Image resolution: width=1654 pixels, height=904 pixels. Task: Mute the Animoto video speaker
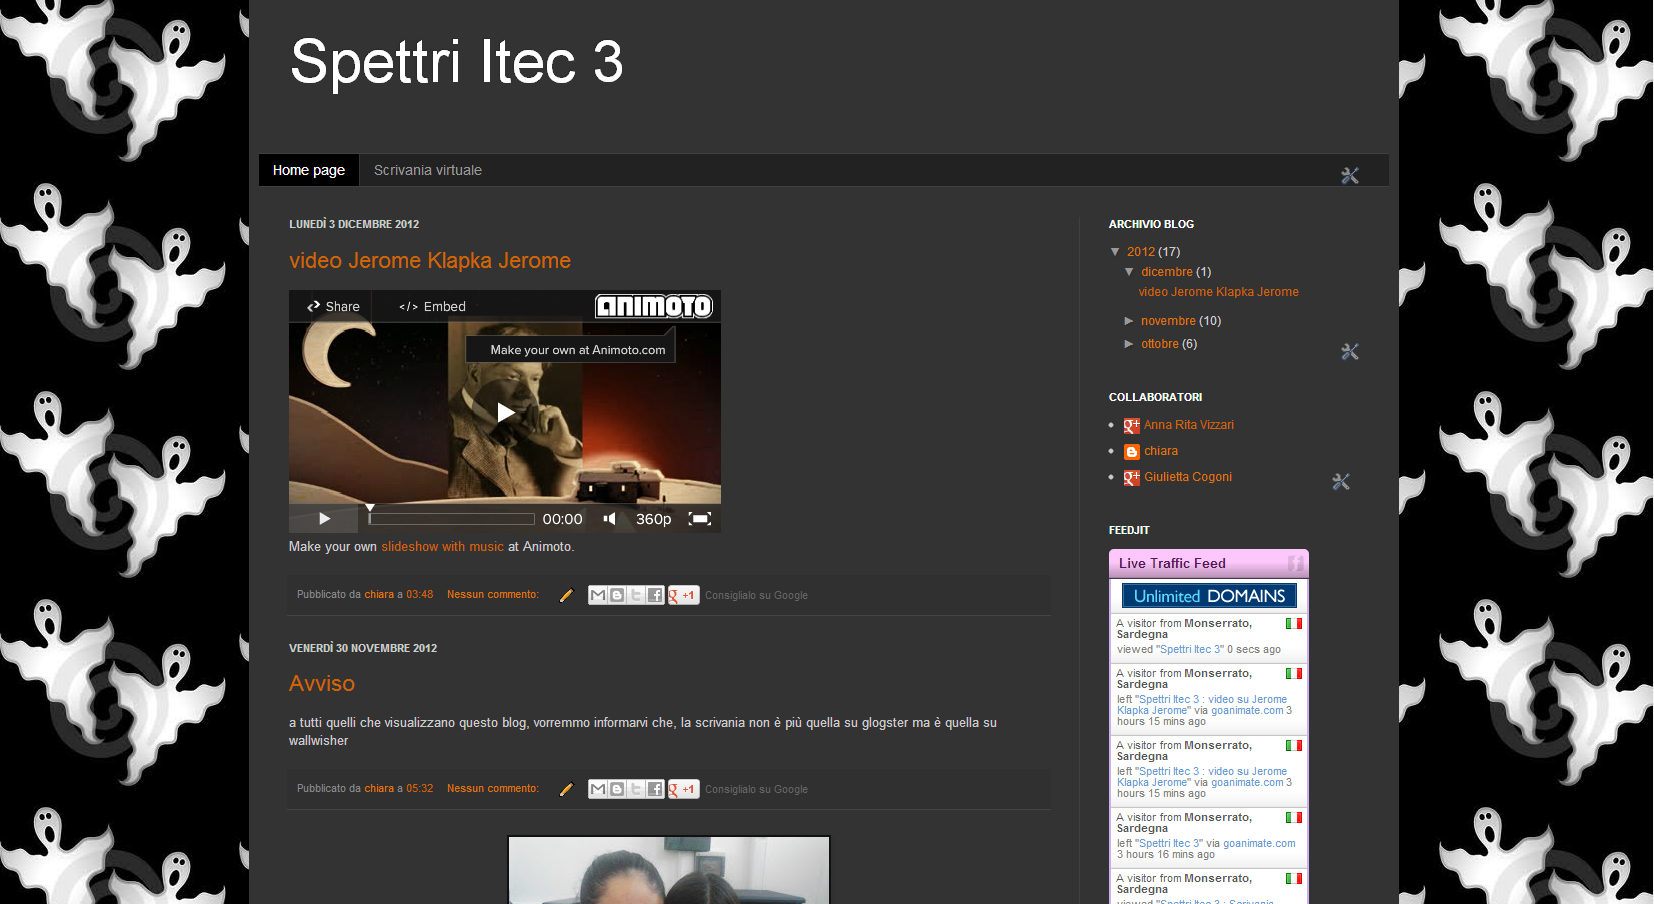(609, 519)
